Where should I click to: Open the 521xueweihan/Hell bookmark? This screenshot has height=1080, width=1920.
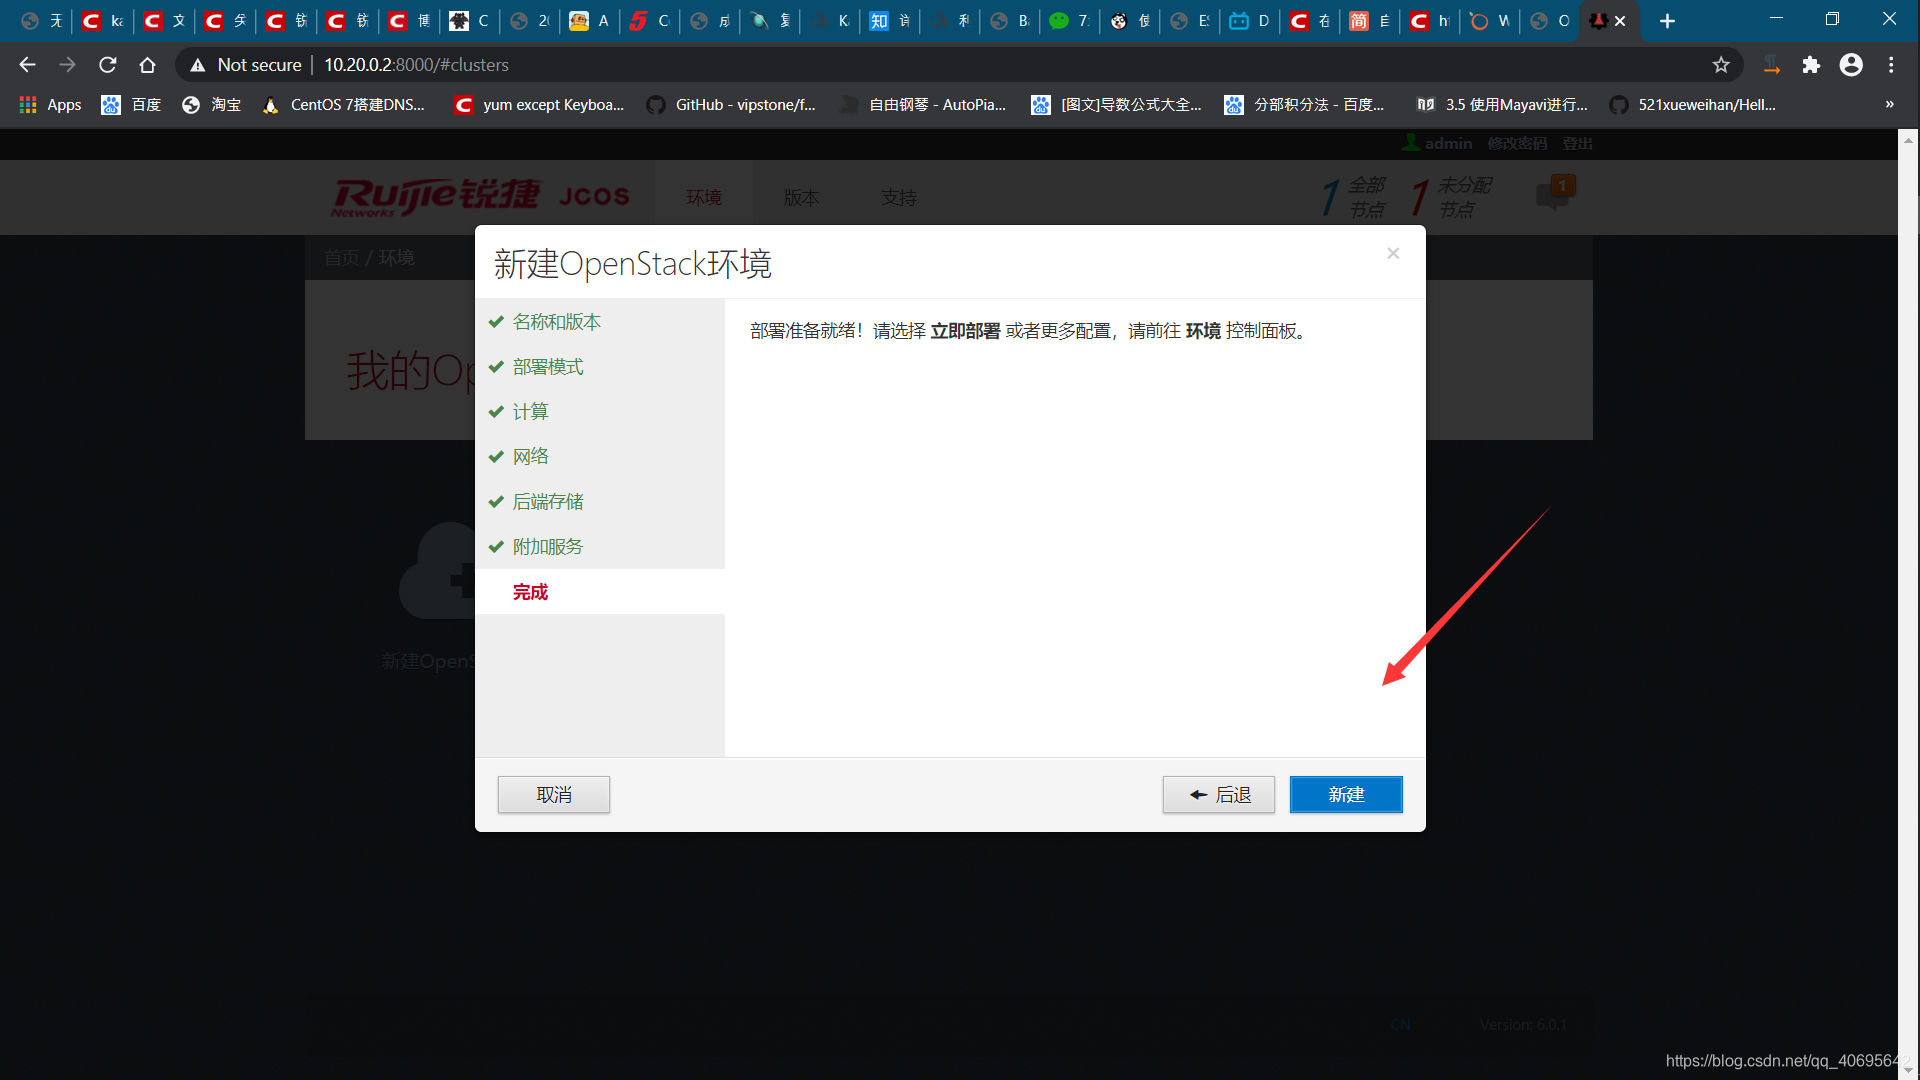(x=1693, y=105)
